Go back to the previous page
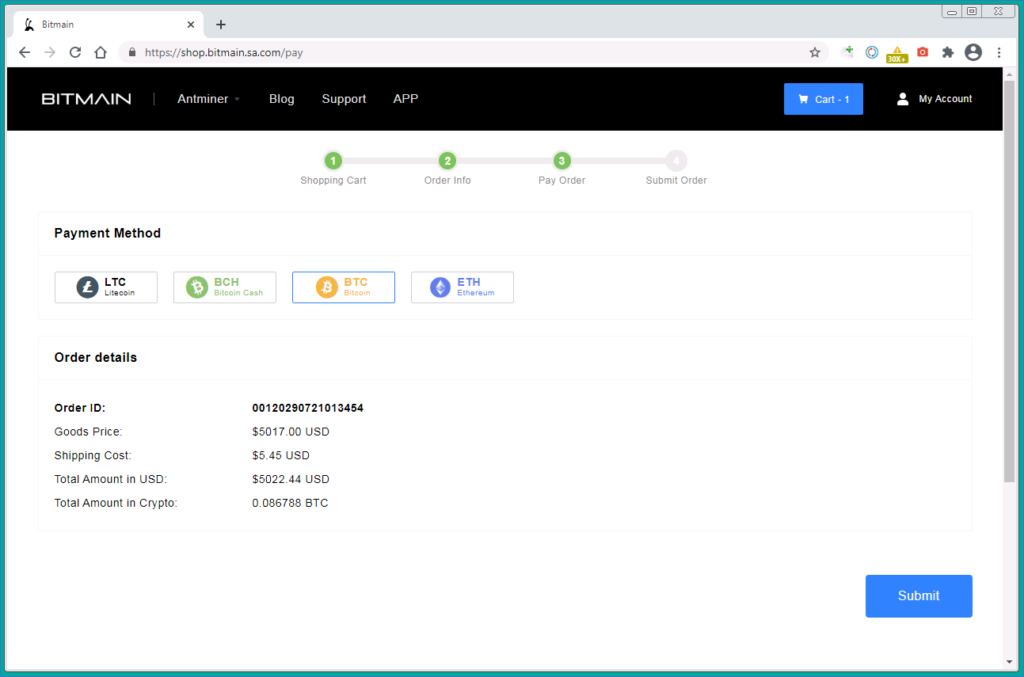The image size is (1024, 677). (x=25, y=52)
